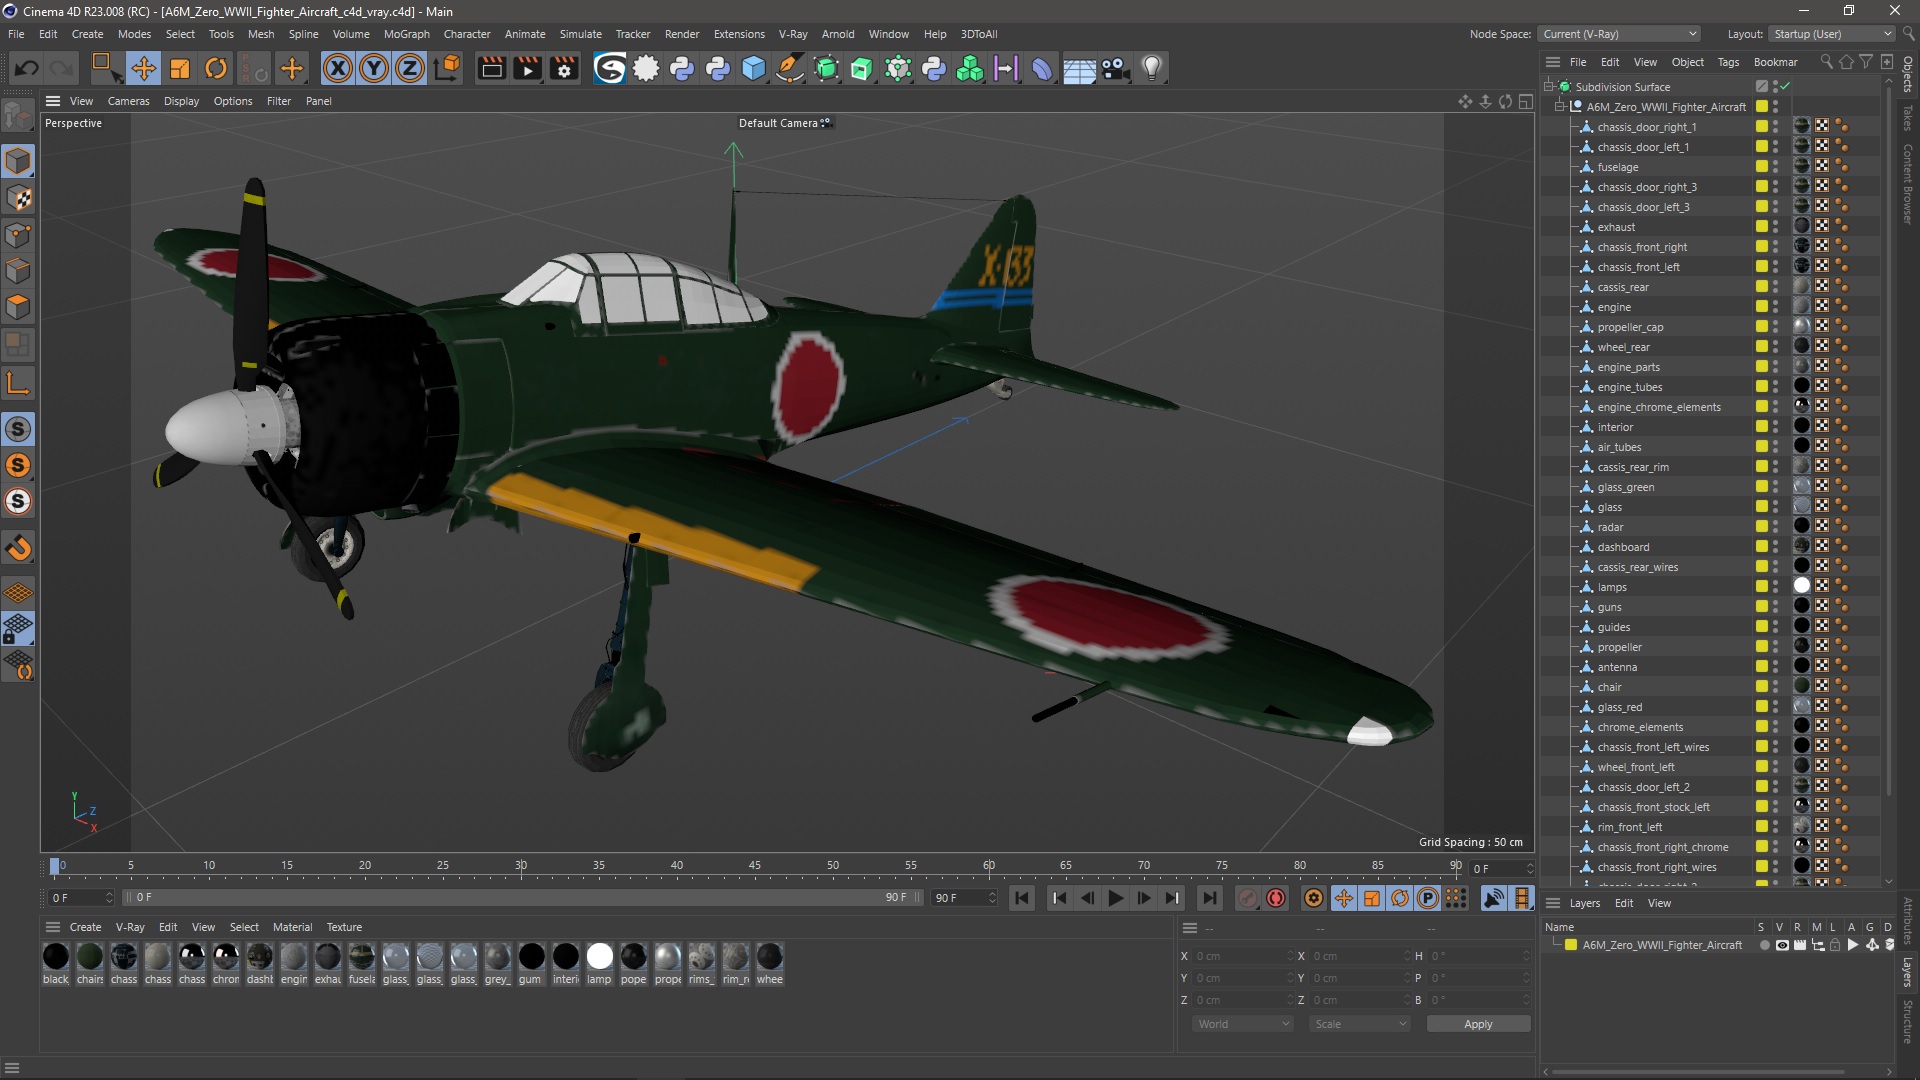Open Object manager Tags menu
This screenshot has width=1920, height=1080.
click(x=1728, y=62)
